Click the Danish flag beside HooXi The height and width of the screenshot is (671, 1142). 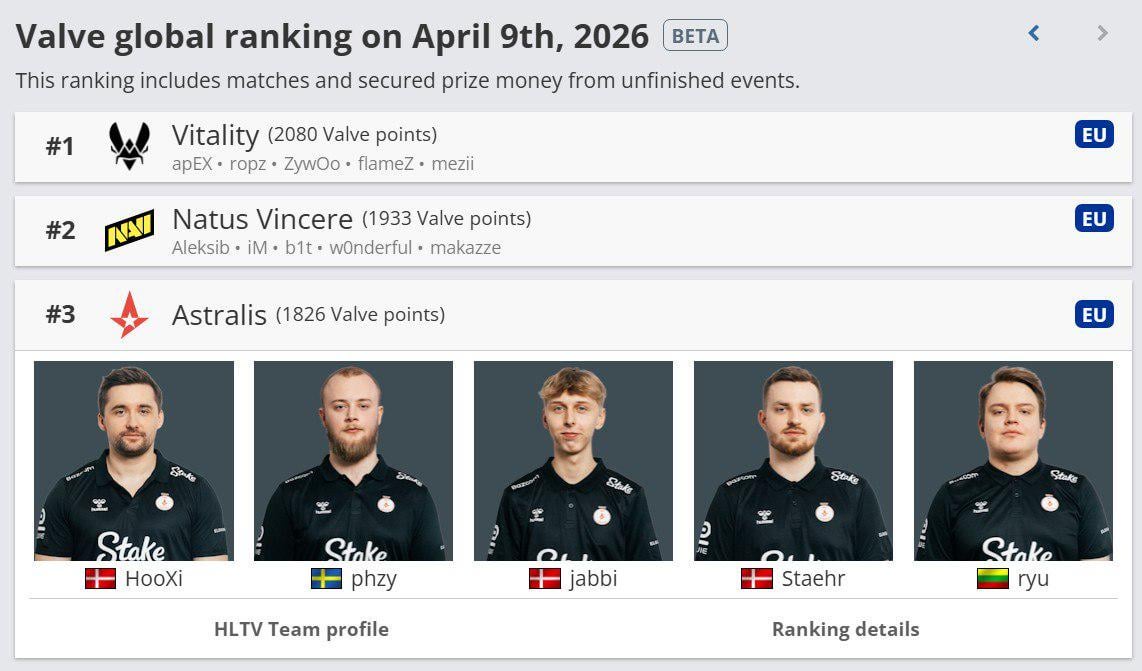[100, 578]
